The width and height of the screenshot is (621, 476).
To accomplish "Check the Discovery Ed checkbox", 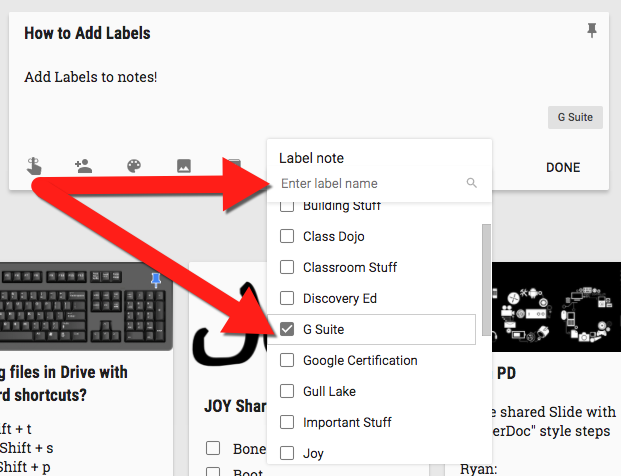I will (x=287, y=298).
